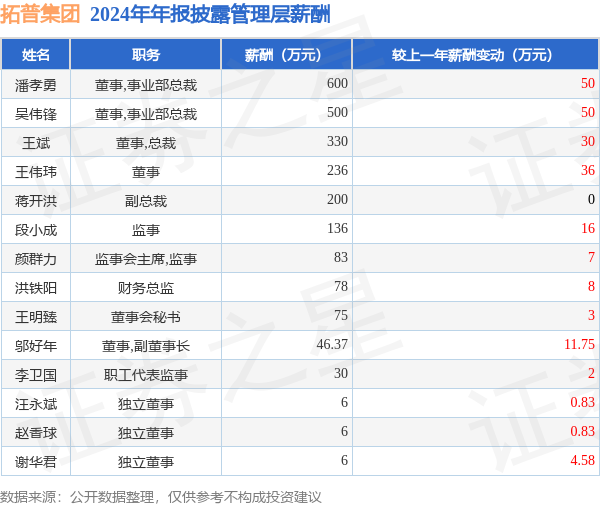600x506 pixels.
Task: Click the position cell 职工代表监事
Action: (x=146, y=375)
